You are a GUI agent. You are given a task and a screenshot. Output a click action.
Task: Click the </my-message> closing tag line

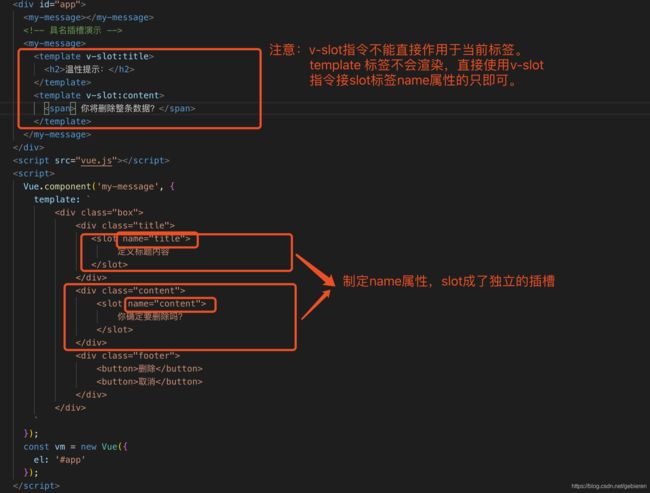[x=57, y=134]
